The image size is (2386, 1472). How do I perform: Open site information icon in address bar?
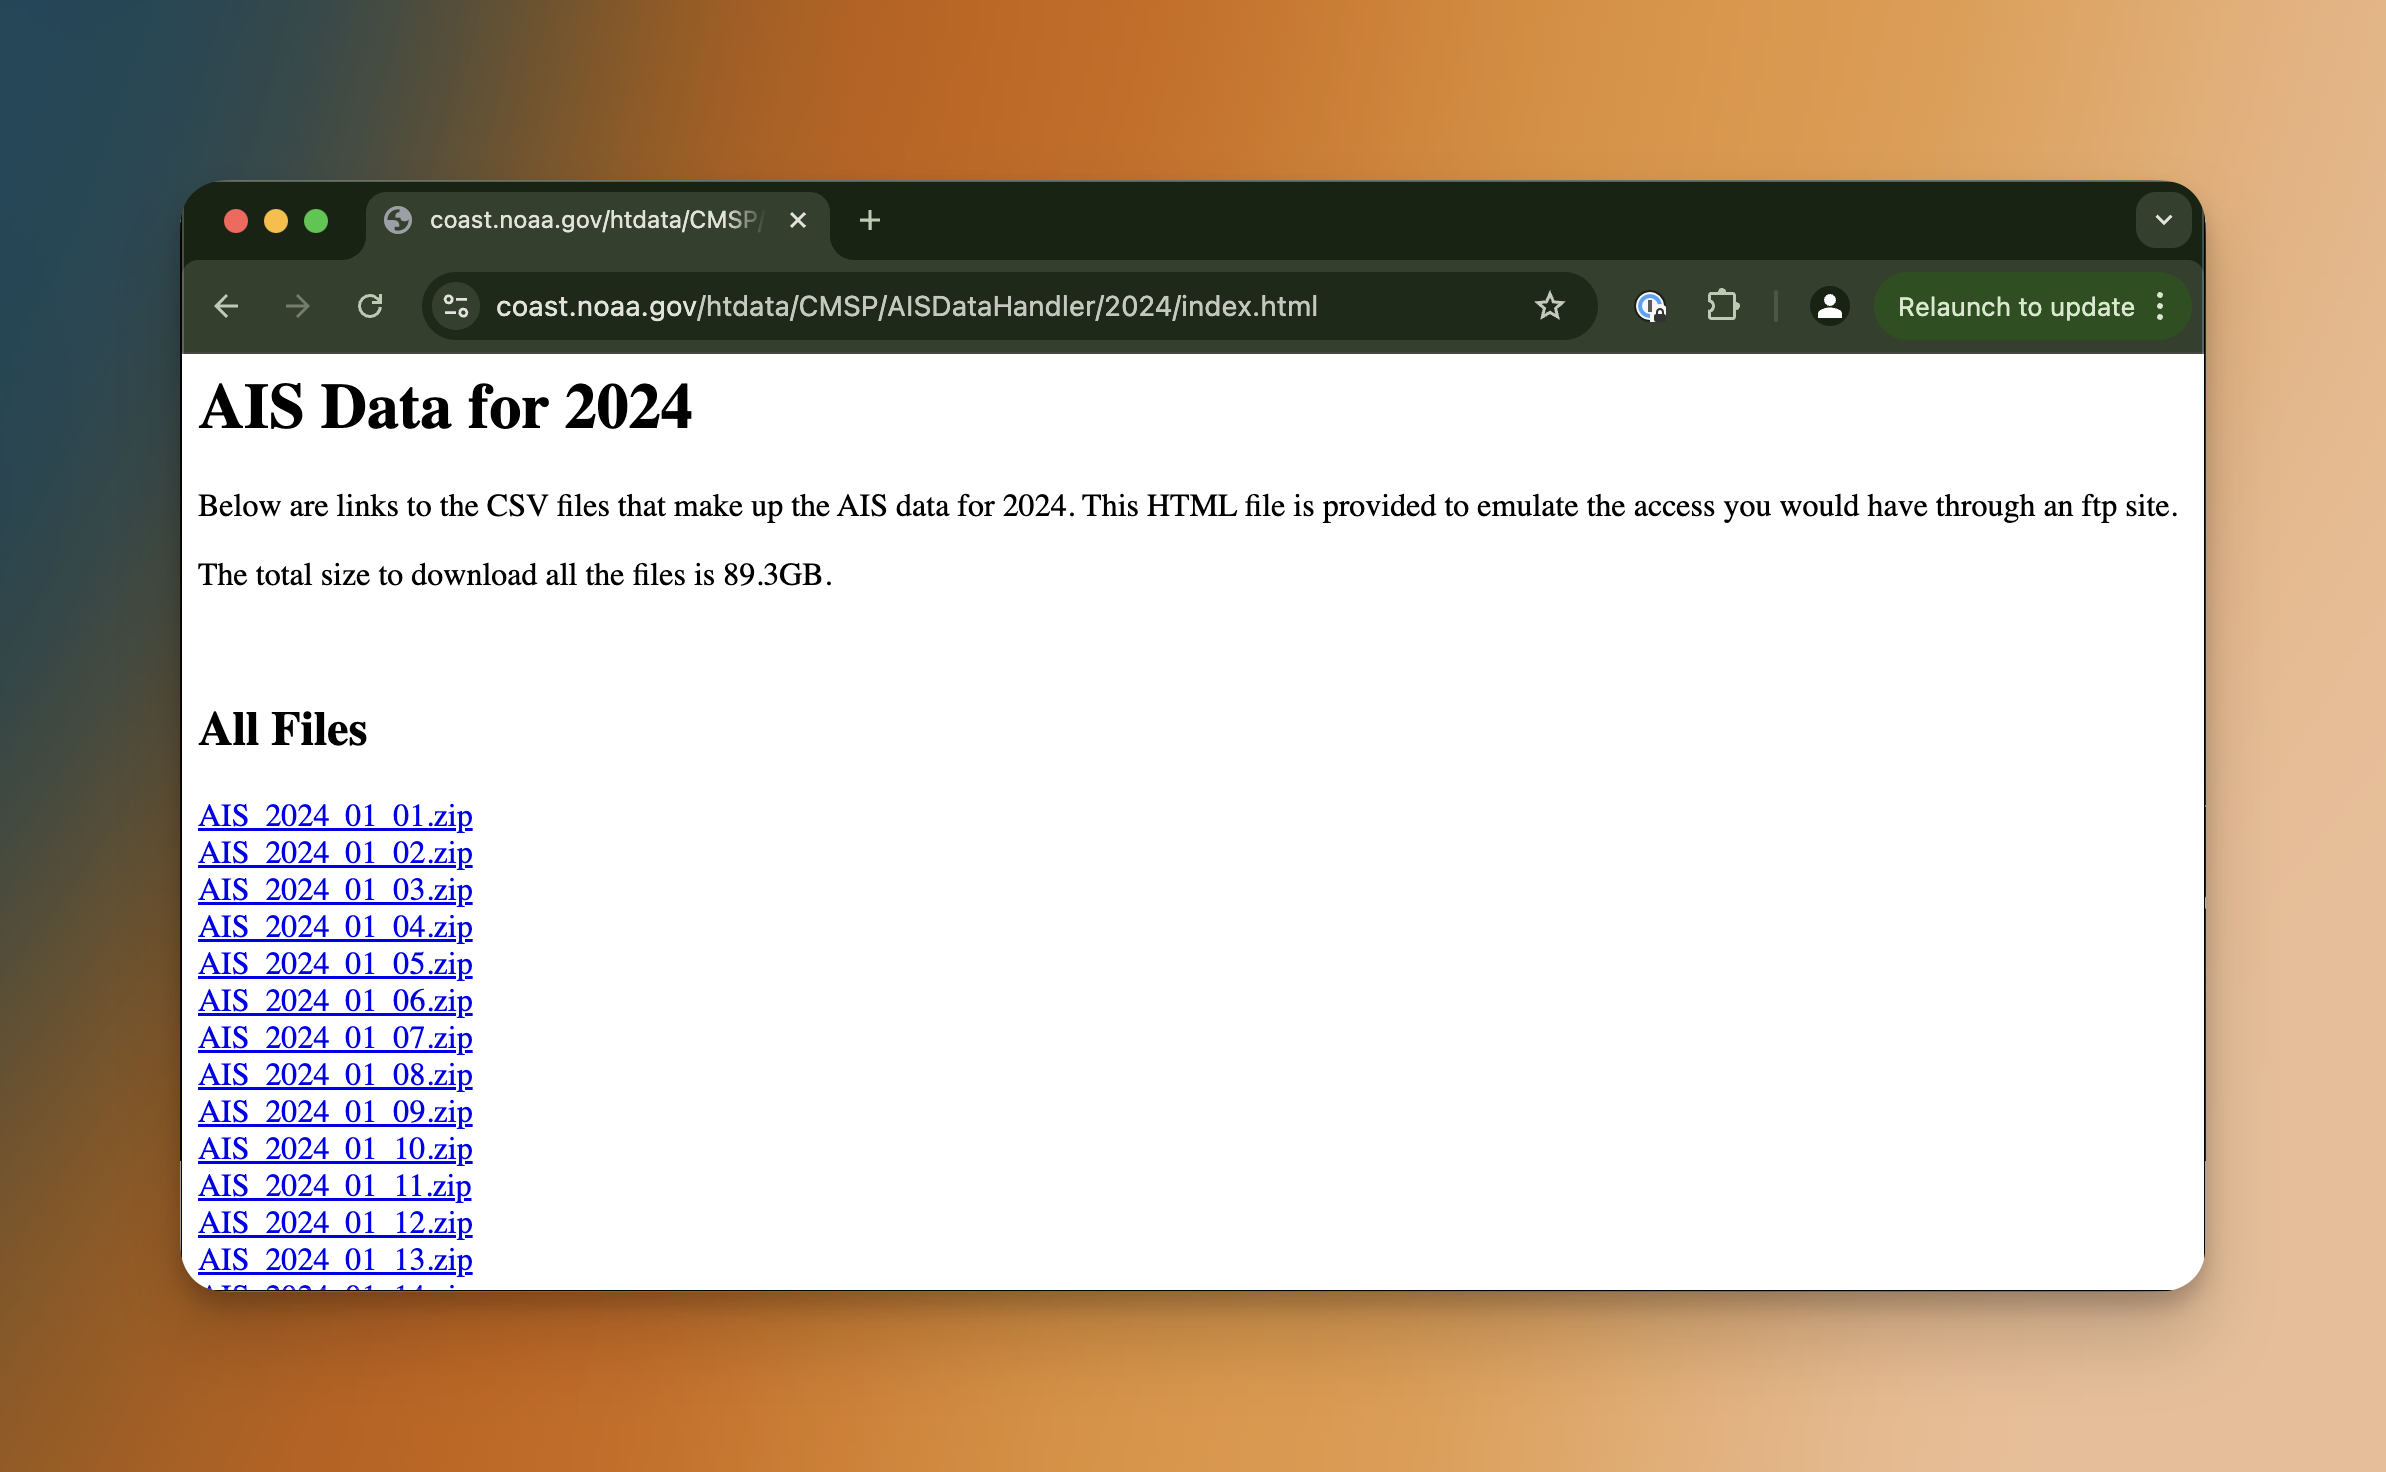tap(456, 306)
